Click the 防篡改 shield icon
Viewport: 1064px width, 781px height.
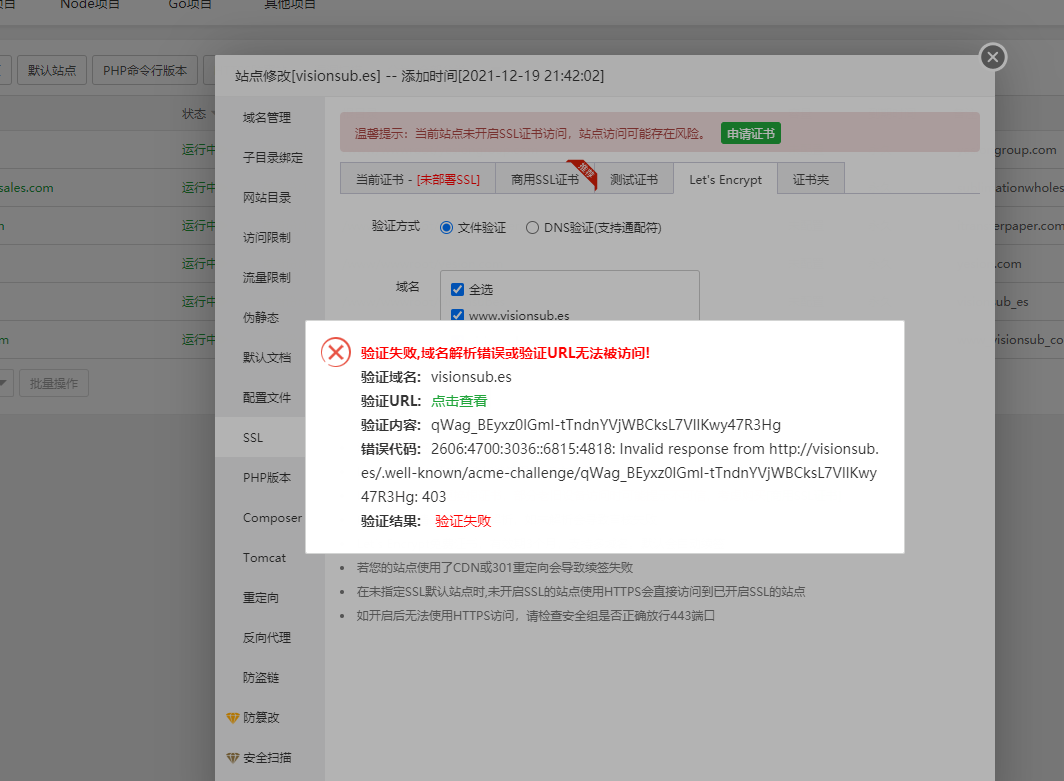pos(233,718)
